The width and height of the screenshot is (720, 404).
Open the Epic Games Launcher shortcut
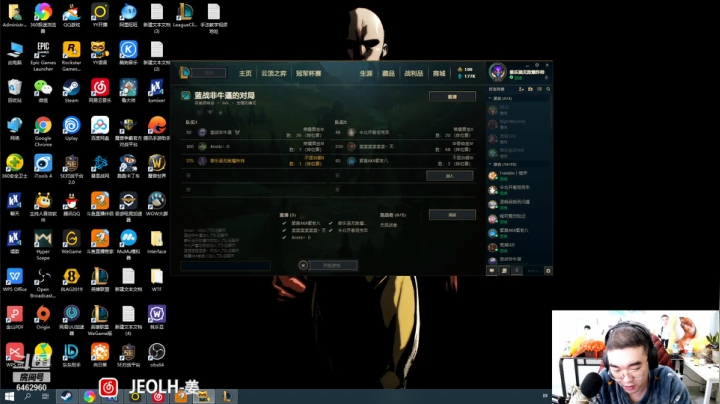tap(43, 56)
